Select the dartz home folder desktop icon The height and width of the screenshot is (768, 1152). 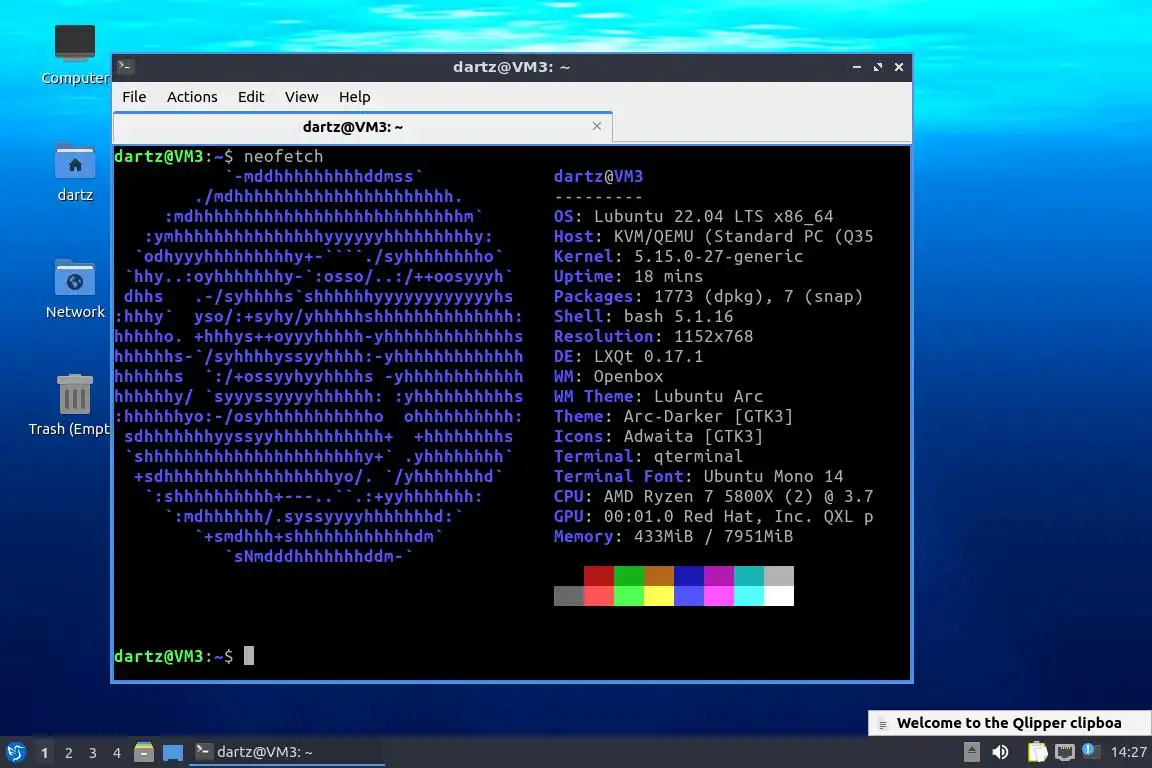pos(75,173)
